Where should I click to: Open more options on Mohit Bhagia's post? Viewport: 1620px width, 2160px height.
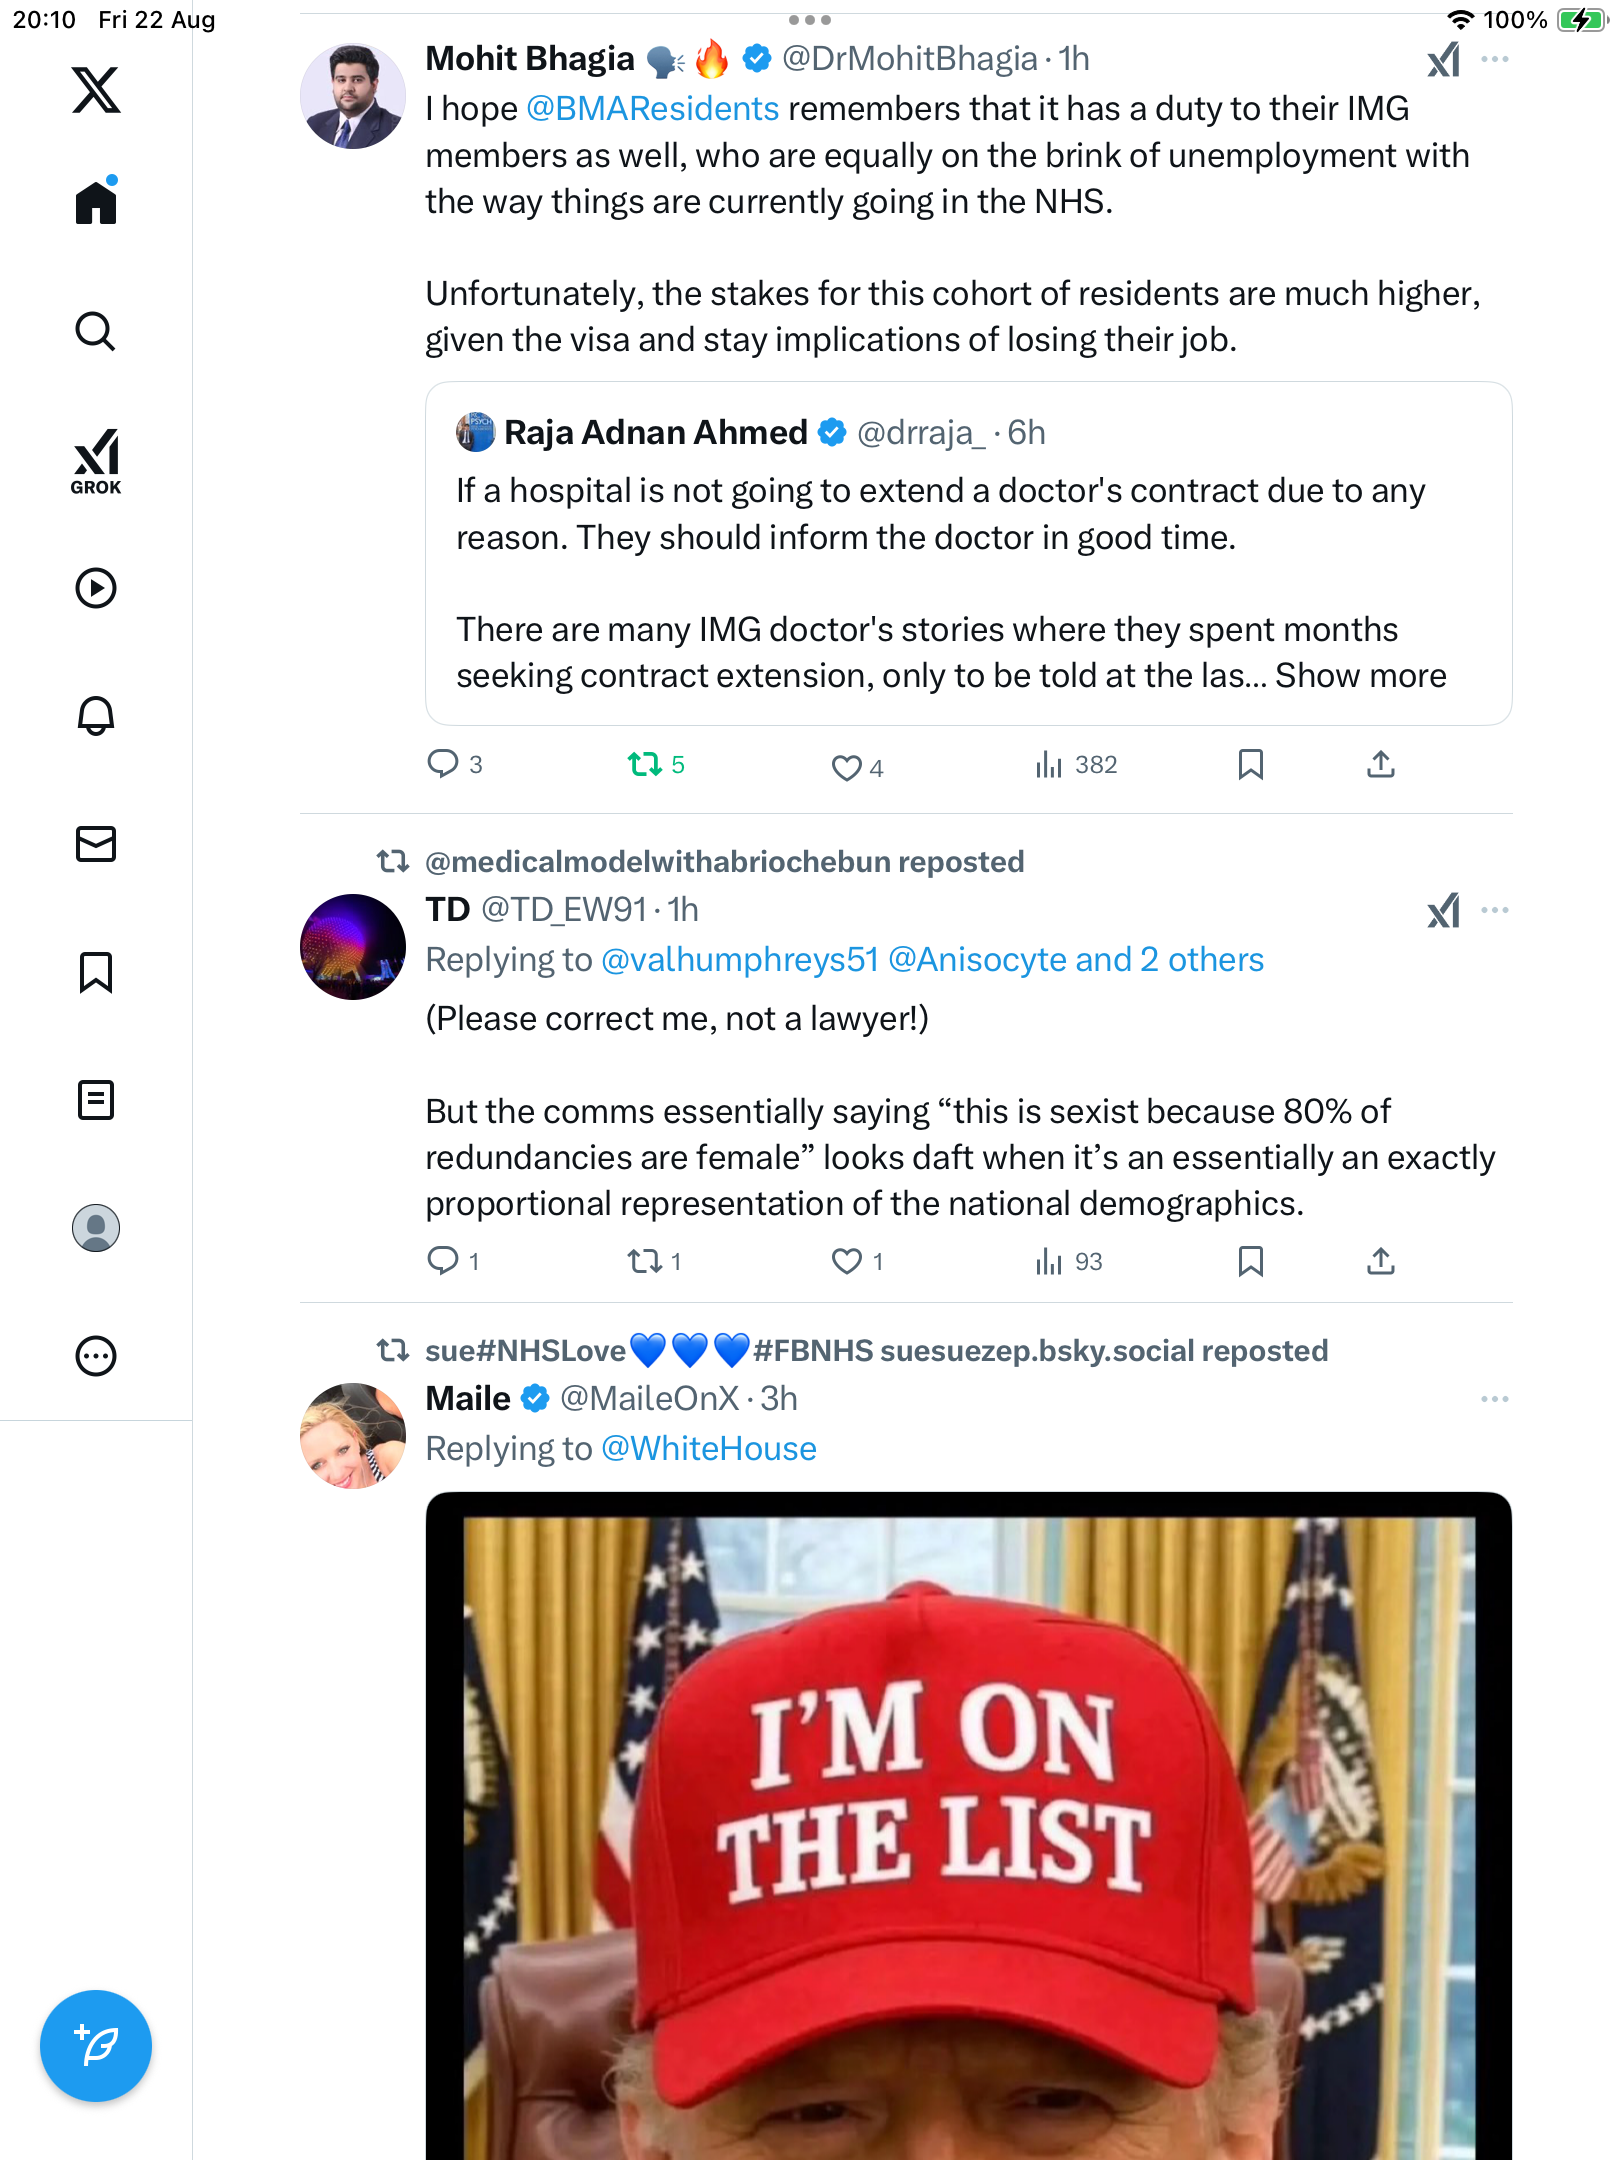(x=1495, y=59)
